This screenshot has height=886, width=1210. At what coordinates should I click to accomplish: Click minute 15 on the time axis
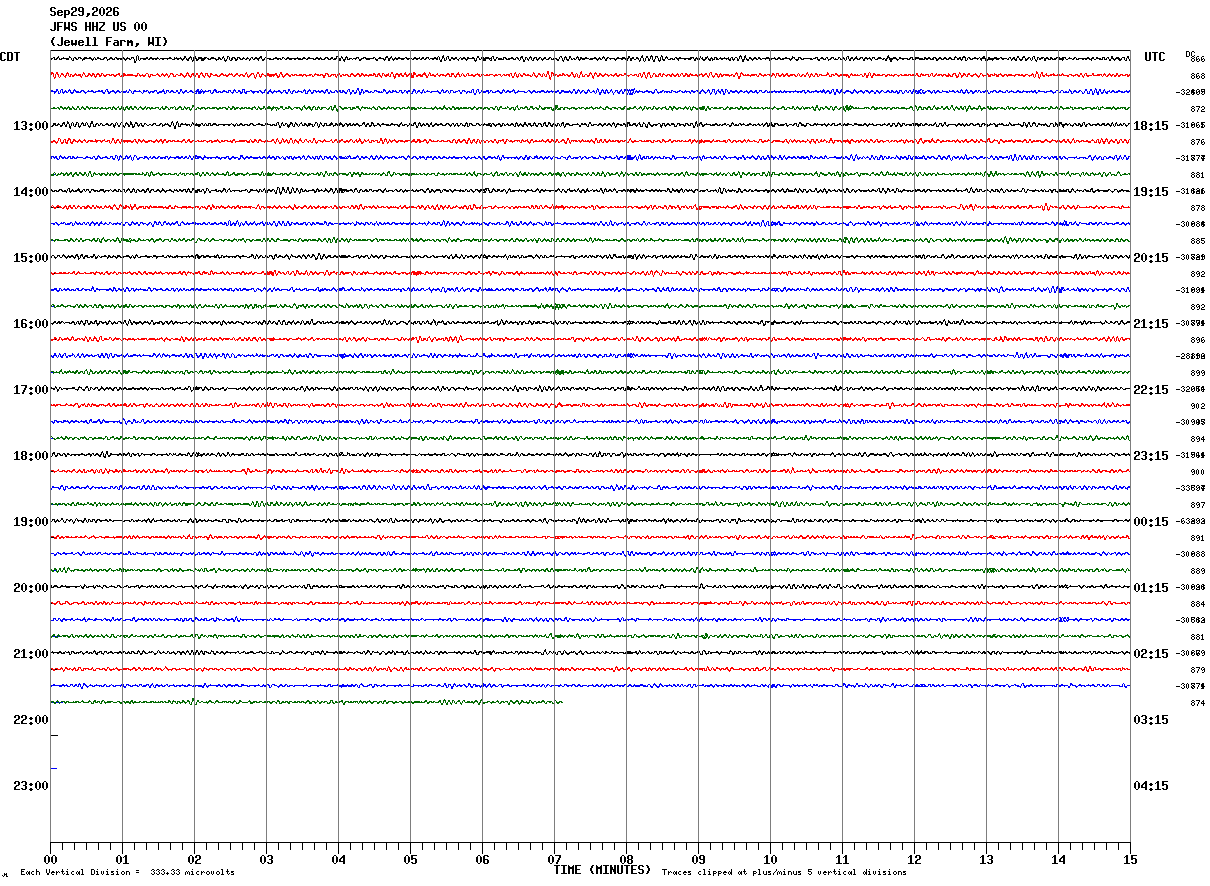(x=1130, y=859)
